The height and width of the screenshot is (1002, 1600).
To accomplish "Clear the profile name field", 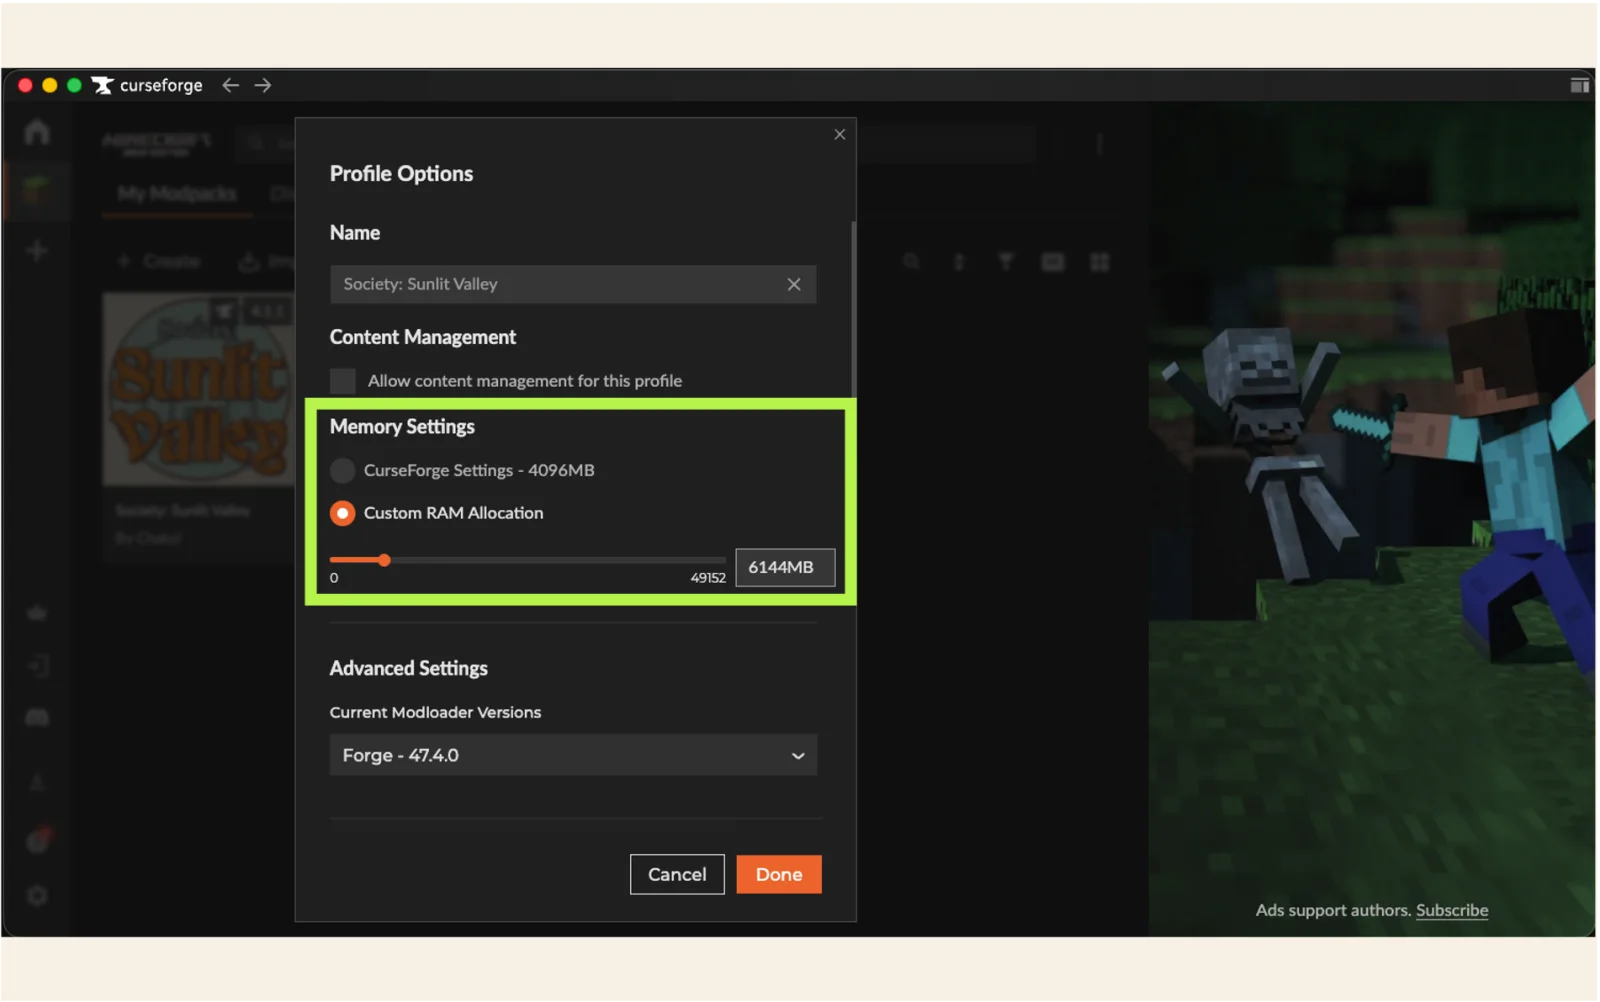I will tap(794, 284).
